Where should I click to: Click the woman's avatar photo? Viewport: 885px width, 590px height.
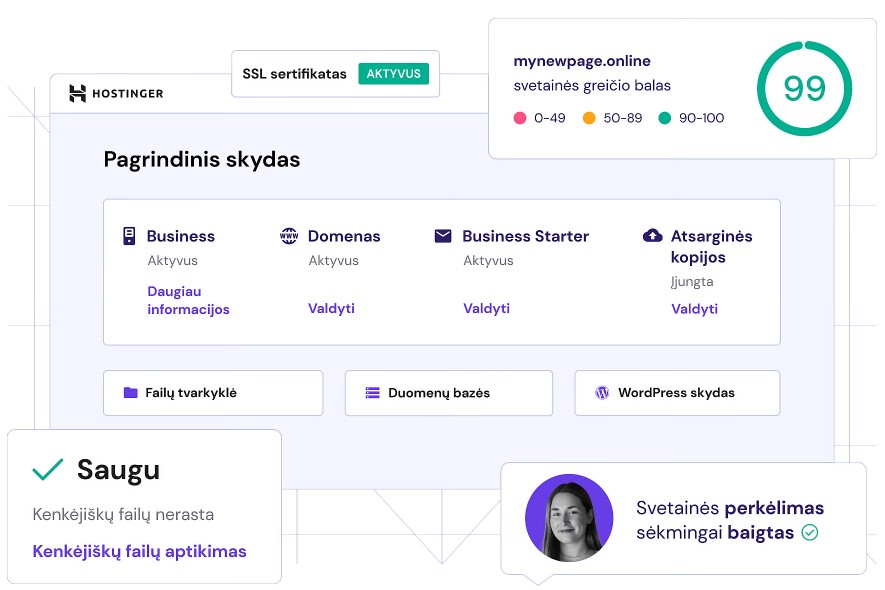click(x=569, y=518)
